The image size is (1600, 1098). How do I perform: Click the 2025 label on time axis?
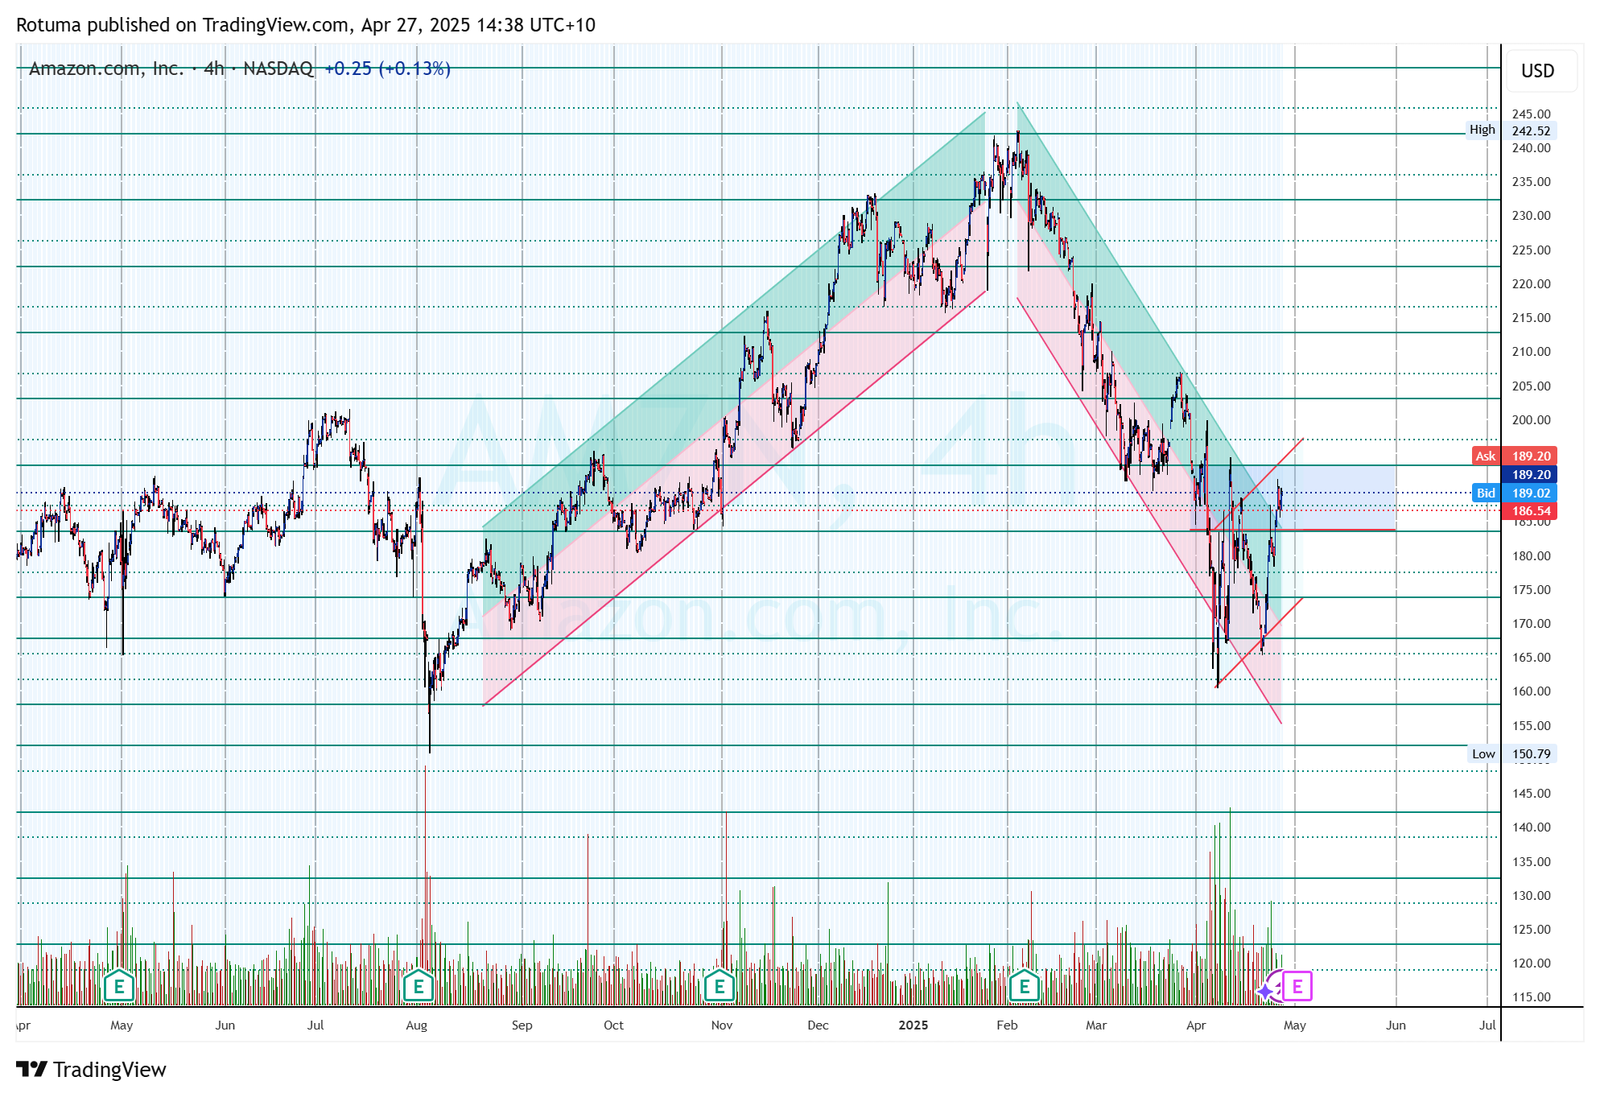pyautogui.click(x=913, y=1025)
